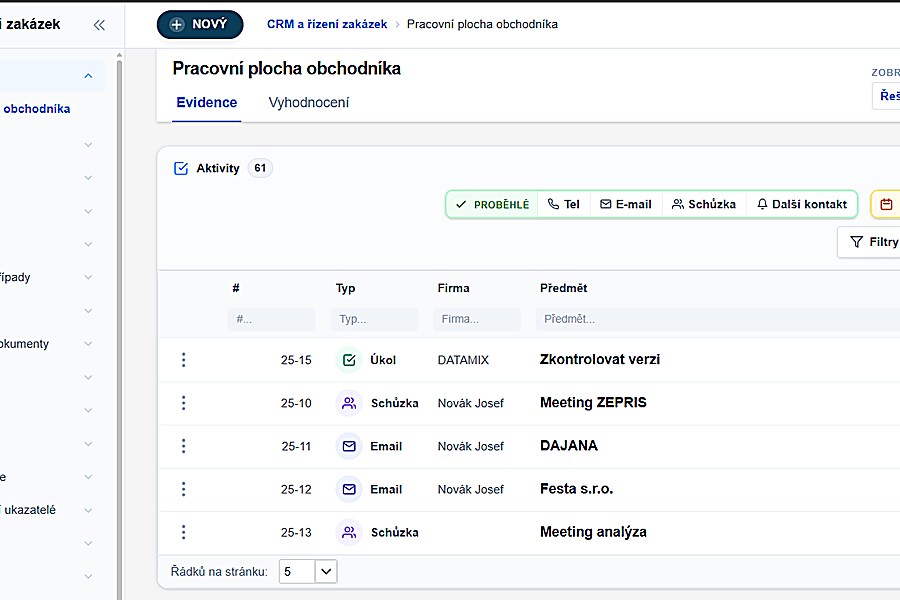Select obchodníka sidebar item
The image size is (900, 600).
(x=37, y=109)
